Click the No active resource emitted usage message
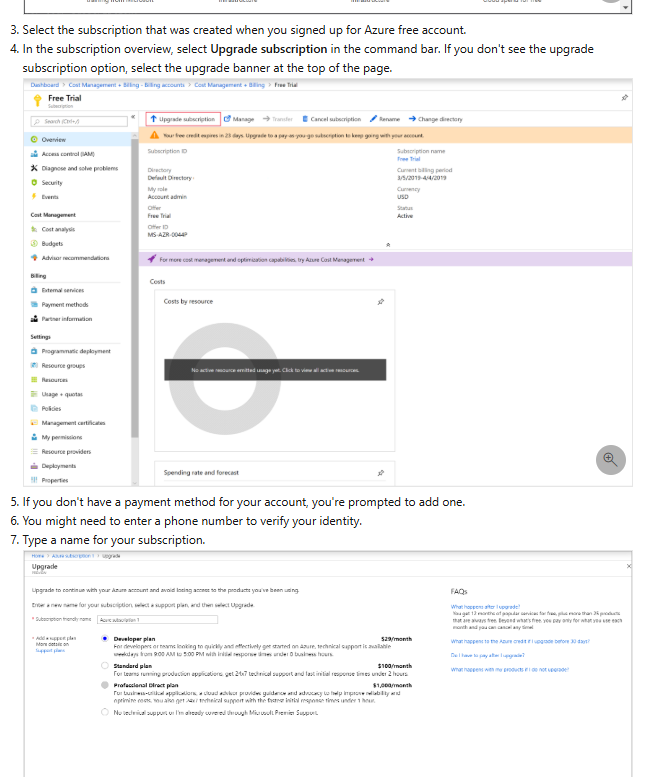The height and width of the screenshot is (777, 649). 275,370
